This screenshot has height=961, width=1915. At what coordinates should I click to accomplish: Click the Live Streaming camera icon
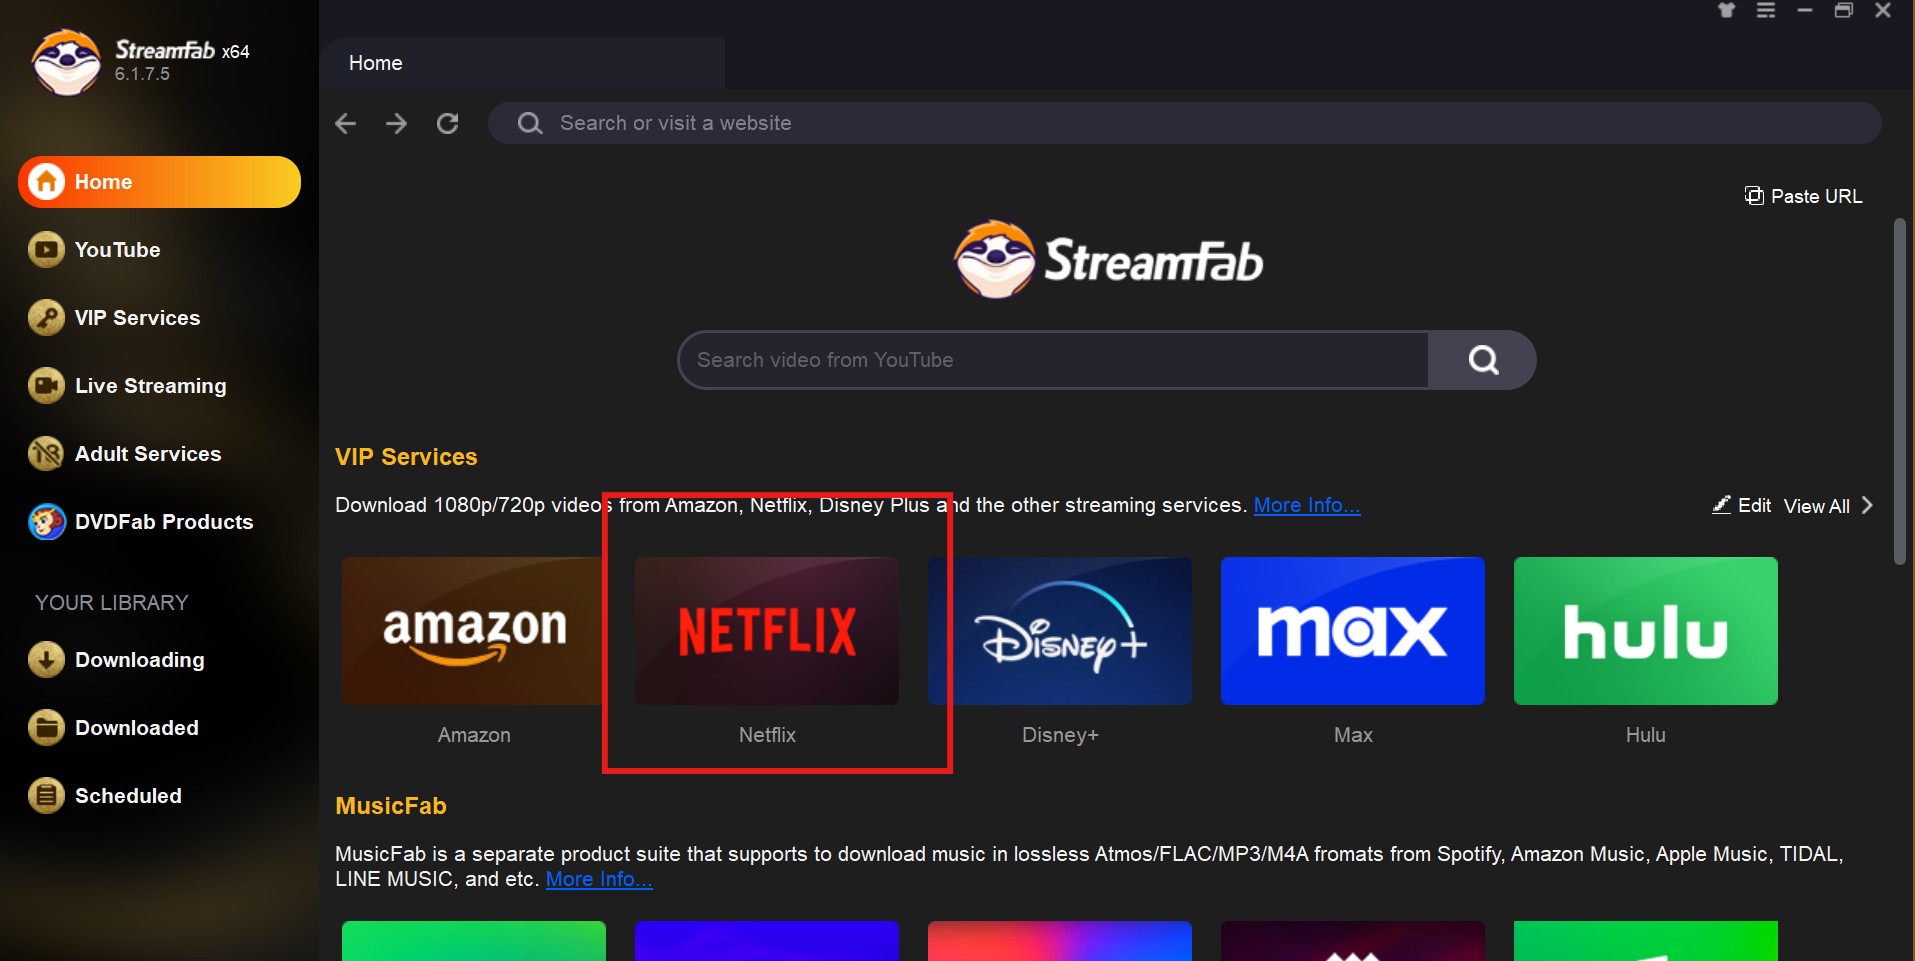46,386
